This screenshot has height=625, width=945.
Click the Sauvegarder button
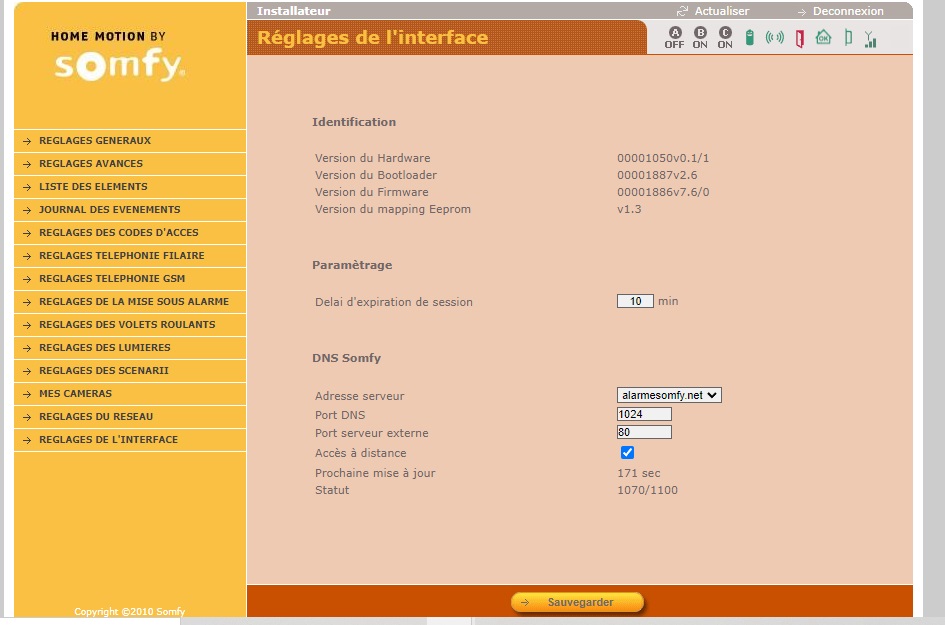click(x=577, y=602)
